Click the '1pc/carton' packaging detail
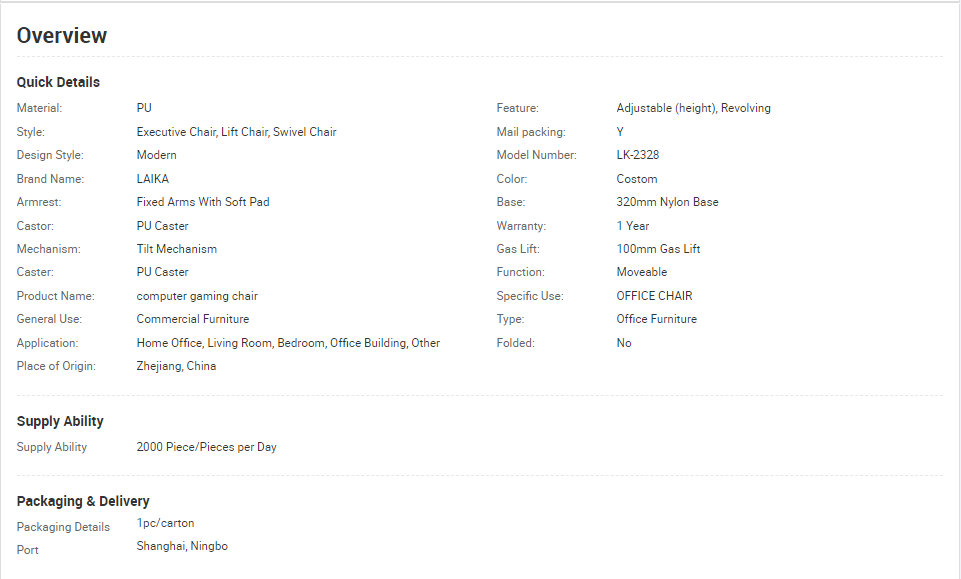Screen dimensions: 961x579 coord(165,523)
